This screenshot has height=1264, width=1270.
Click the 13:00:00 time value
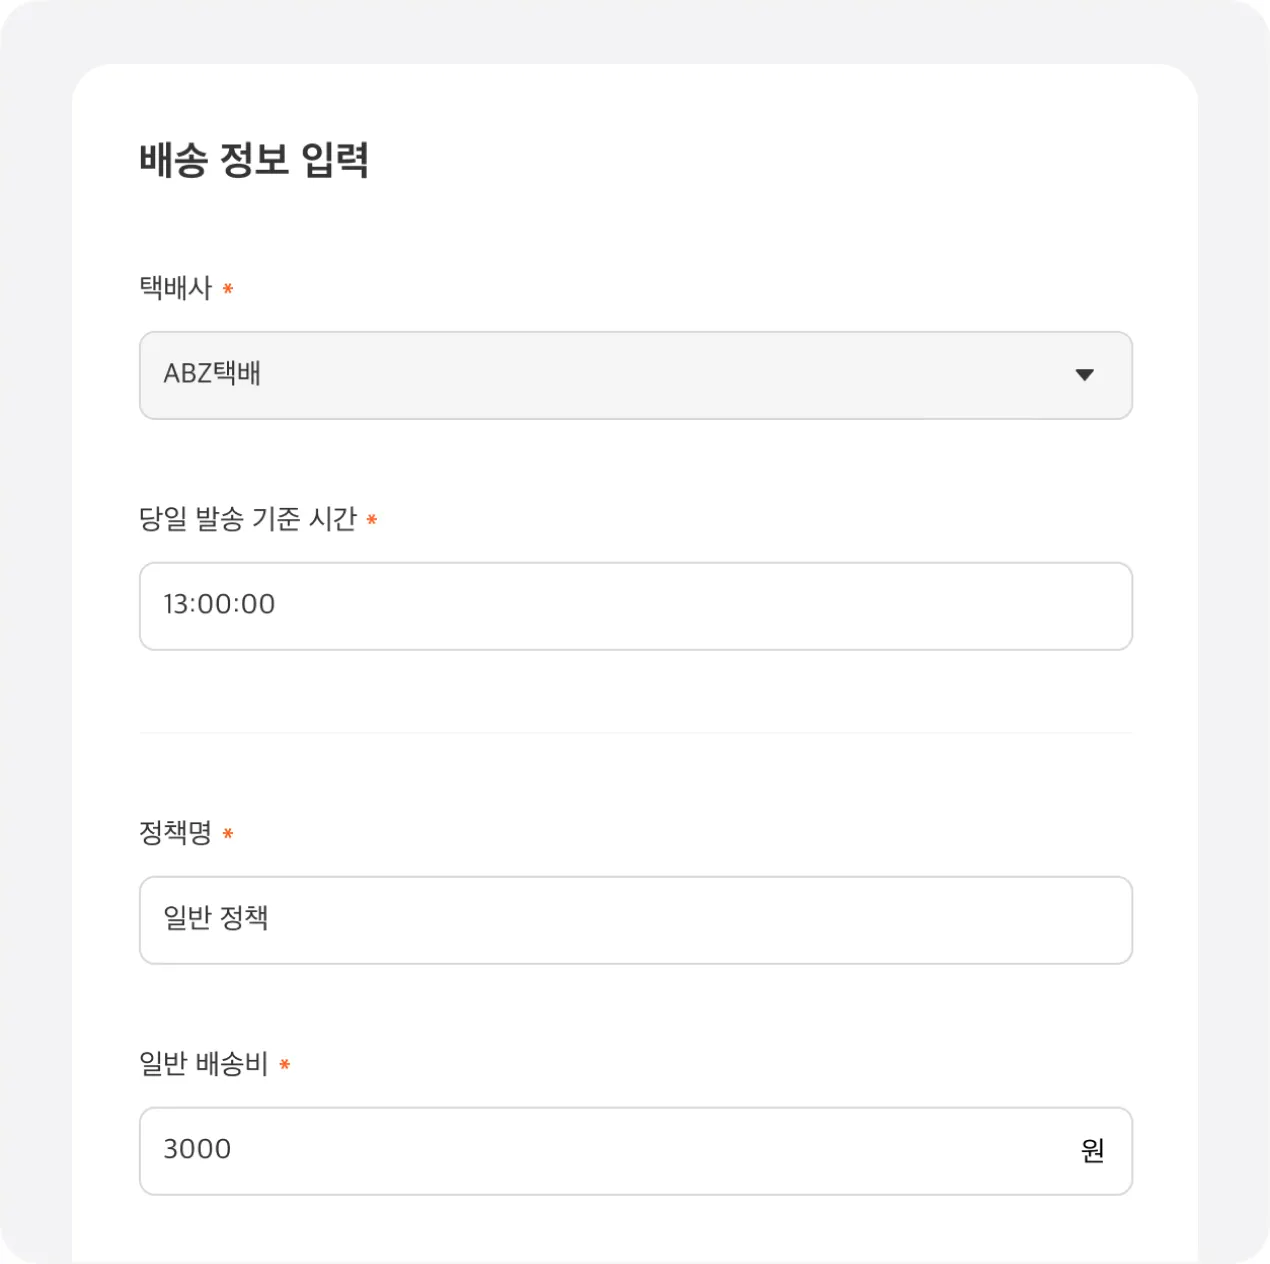coord(219,604)
